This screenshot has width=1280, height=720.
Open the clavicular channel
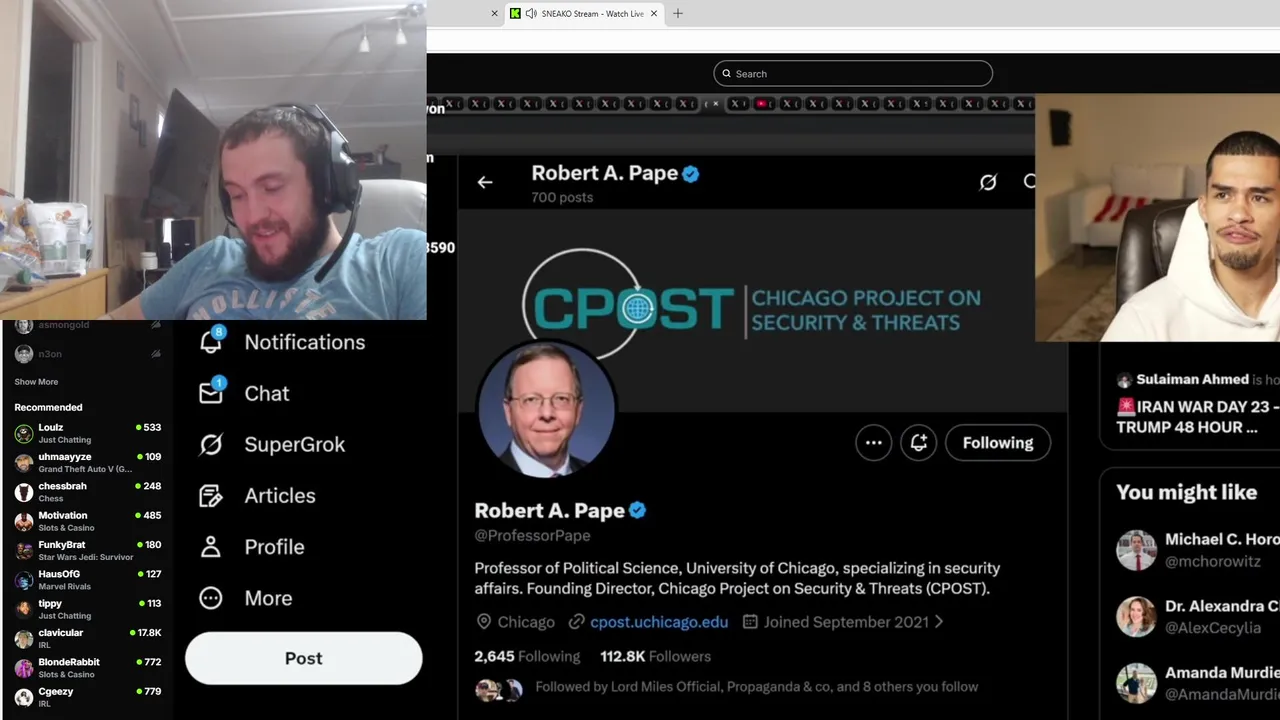(x=88, y=638)
